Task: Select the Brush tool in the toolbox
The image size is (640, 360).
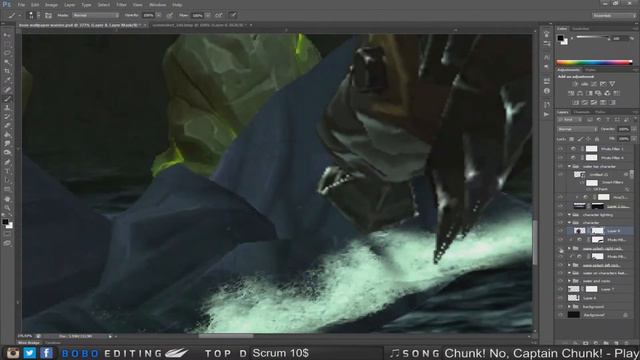Action: pos(7,99)
